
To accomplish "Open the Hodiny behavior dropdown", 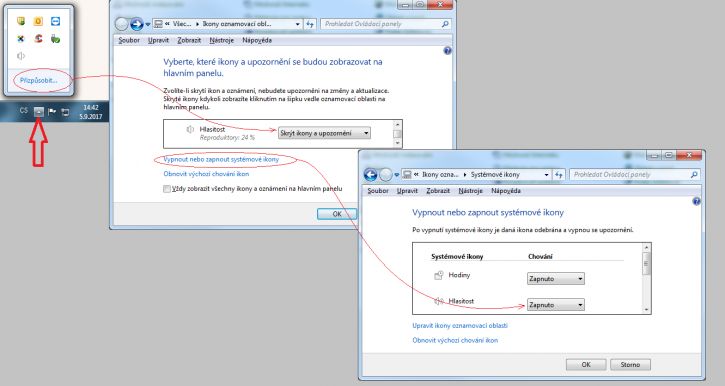I will pos(555,279).
